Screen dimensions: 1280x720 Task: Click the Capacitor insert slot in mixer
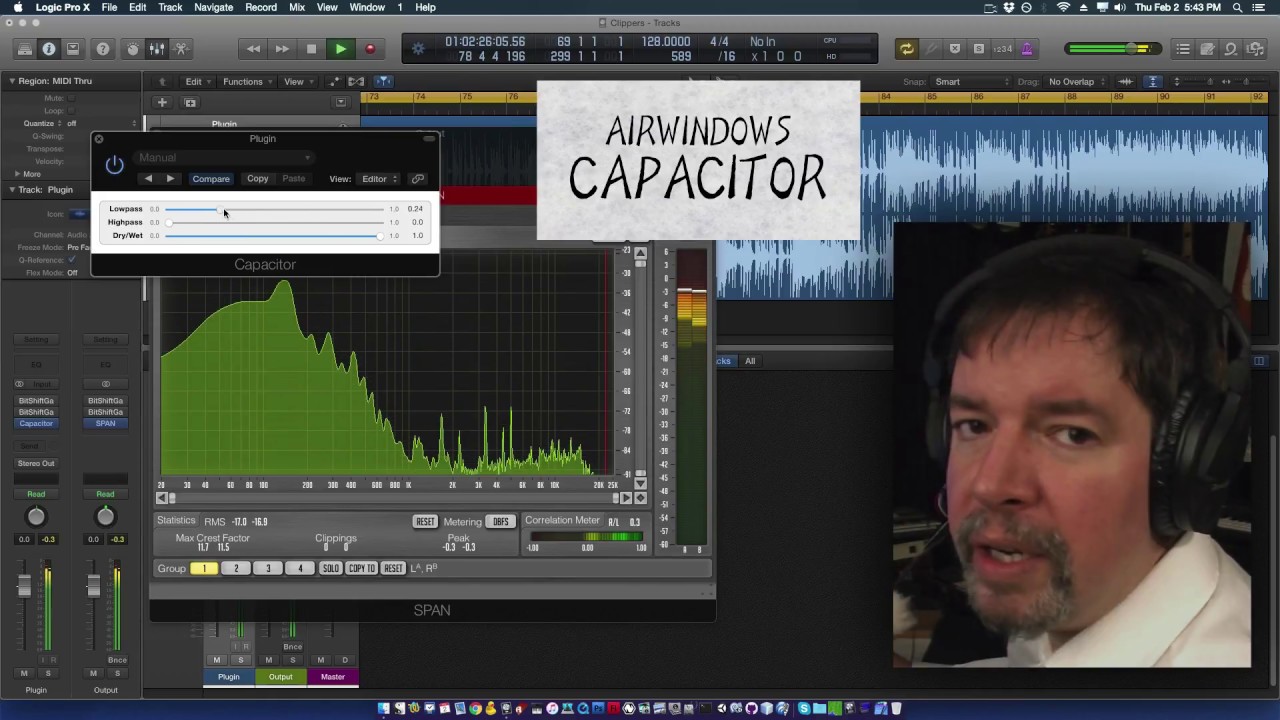[x=36, y=424]
